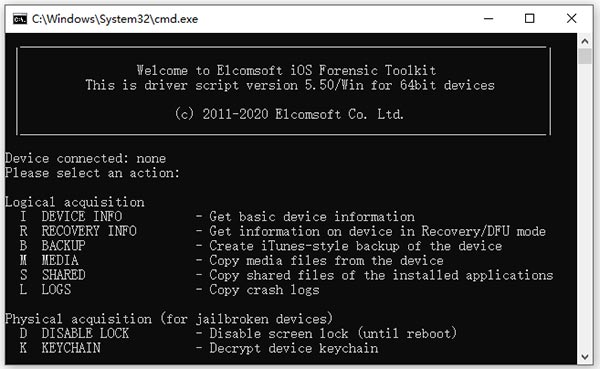Click the RECOVERY INFO menu line

[x=282, y=231]
